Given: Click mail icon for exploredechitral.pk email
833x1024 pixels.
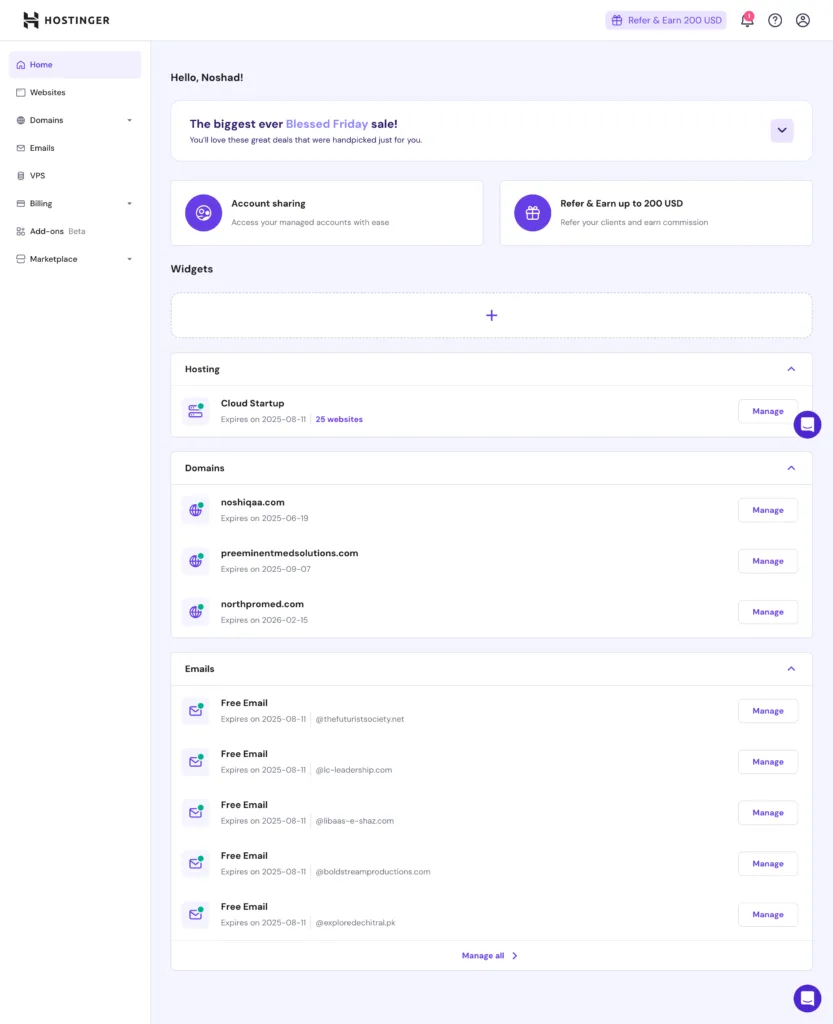Looking at the screenshot, I should point(195,914).
